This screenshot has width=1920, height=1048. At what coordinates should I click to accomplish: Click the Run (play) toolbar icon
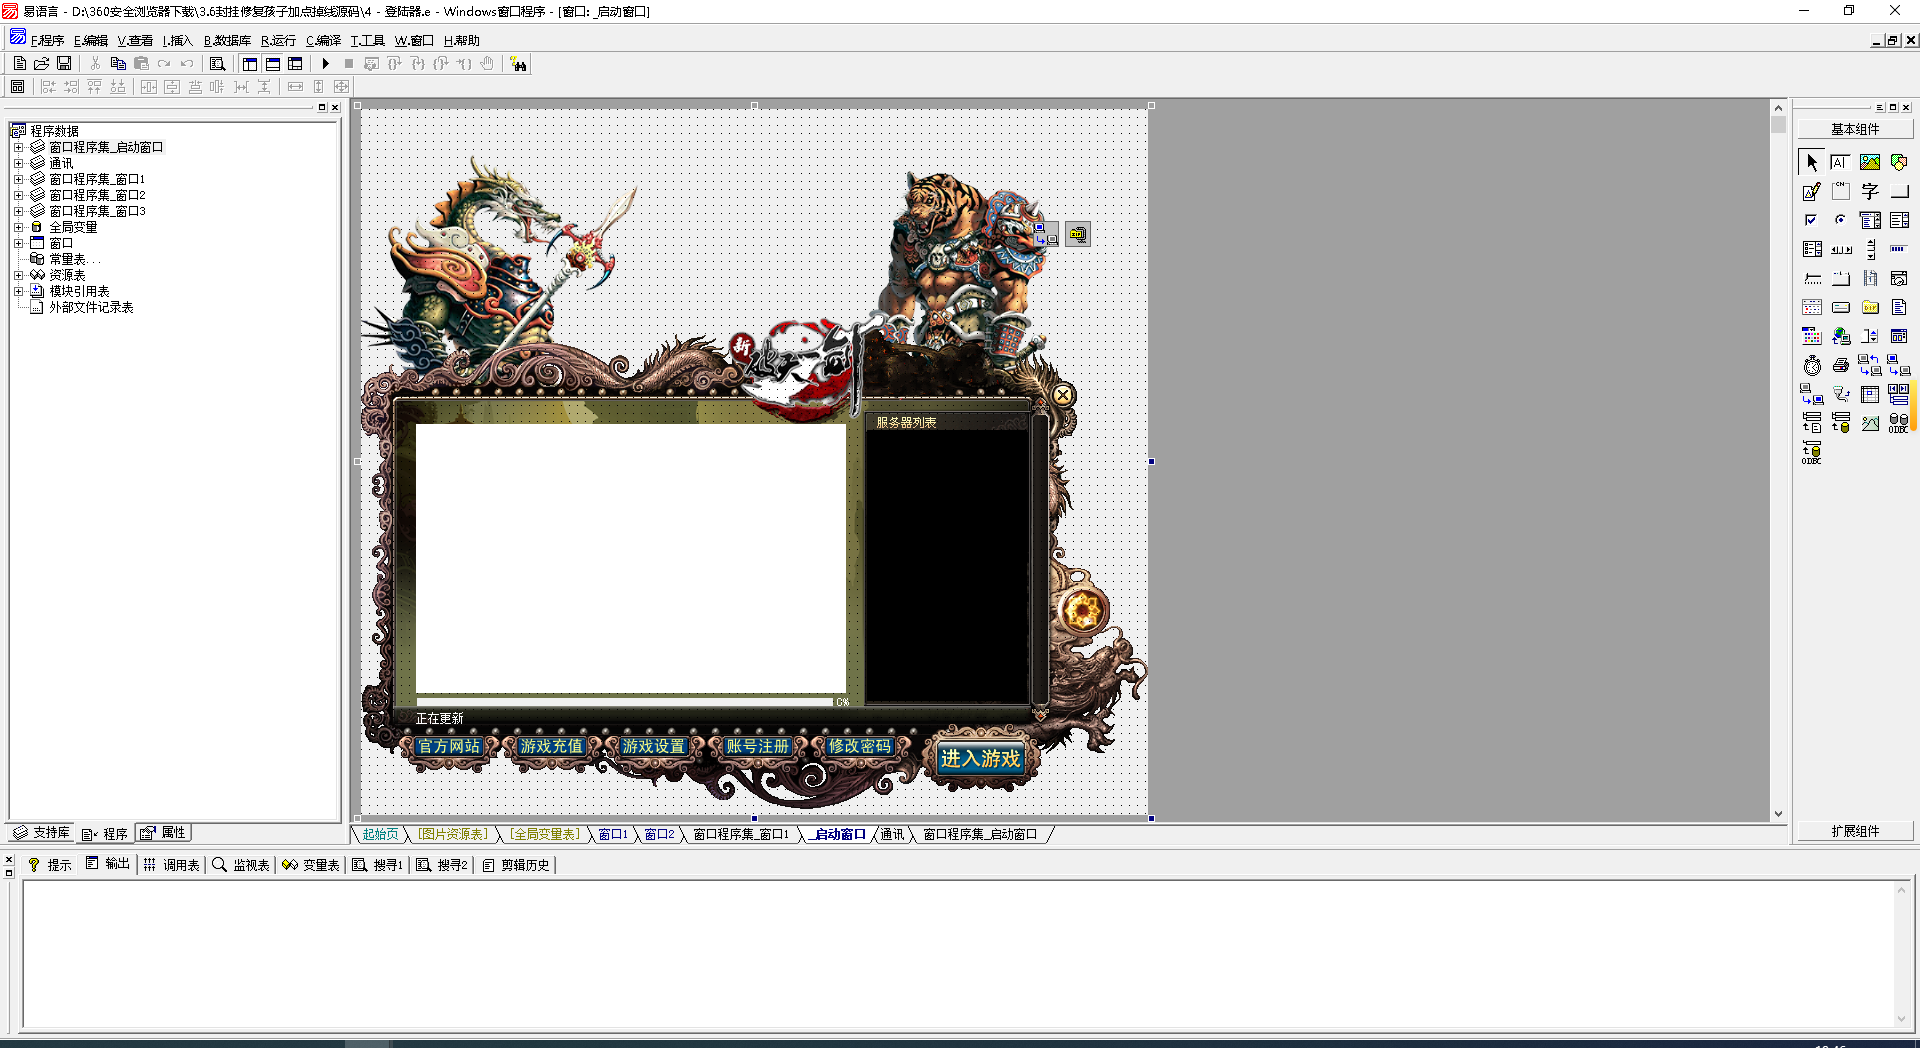click(x=325, y=64)
